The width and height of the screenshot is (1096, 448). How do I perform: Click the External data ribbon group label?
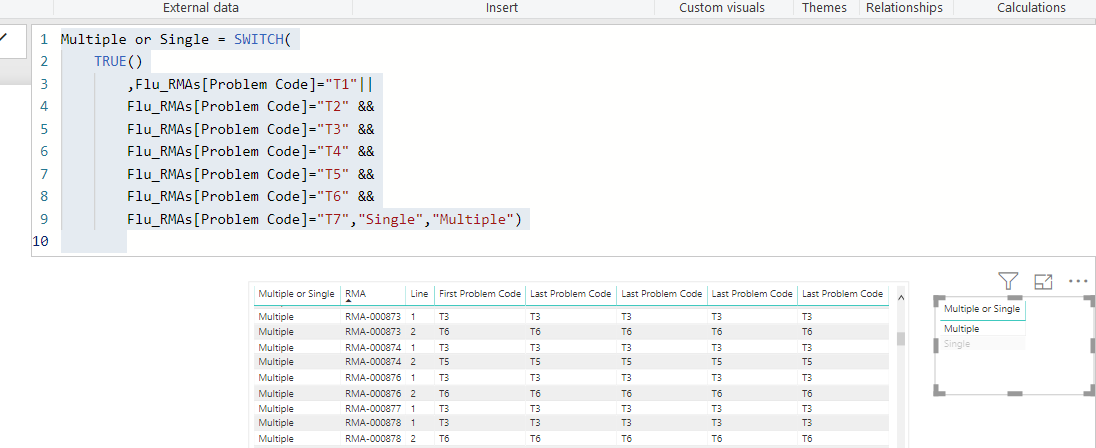(201, 8)
